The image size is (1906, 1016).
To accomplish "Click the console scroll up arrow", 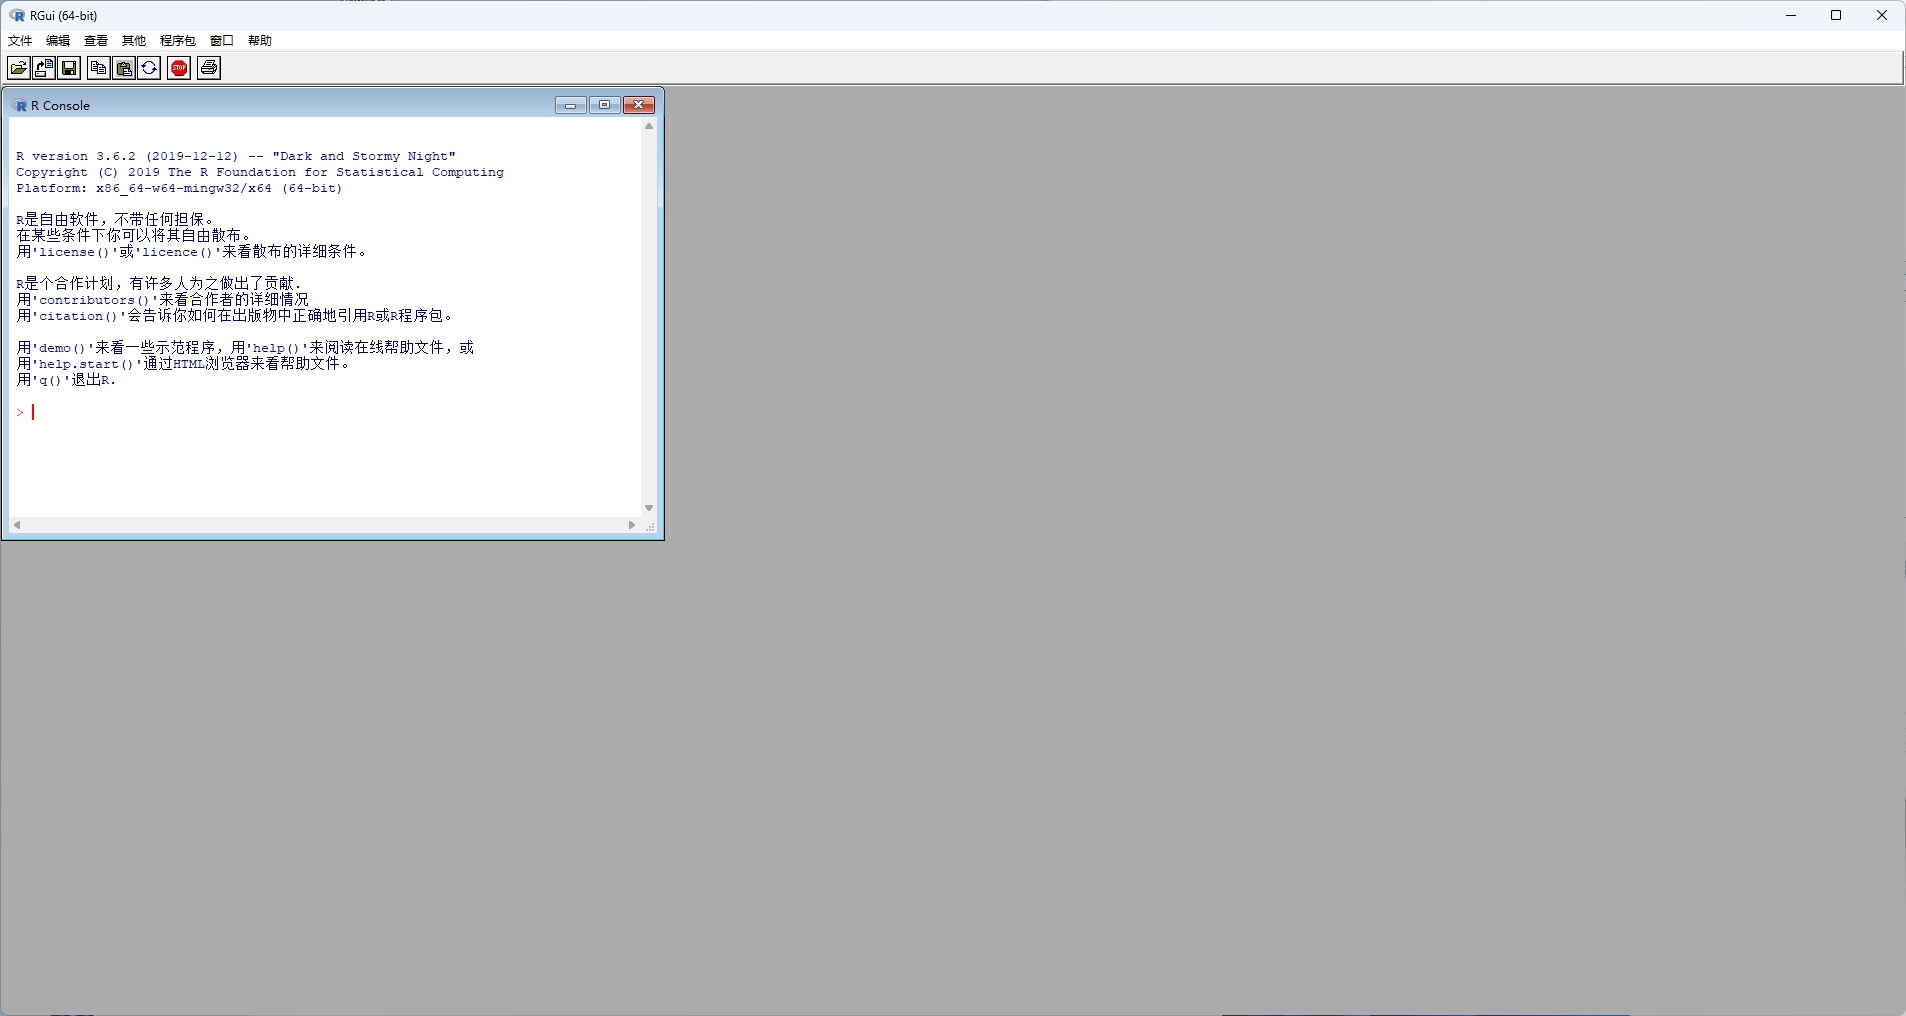I will [x=649, y=127].
